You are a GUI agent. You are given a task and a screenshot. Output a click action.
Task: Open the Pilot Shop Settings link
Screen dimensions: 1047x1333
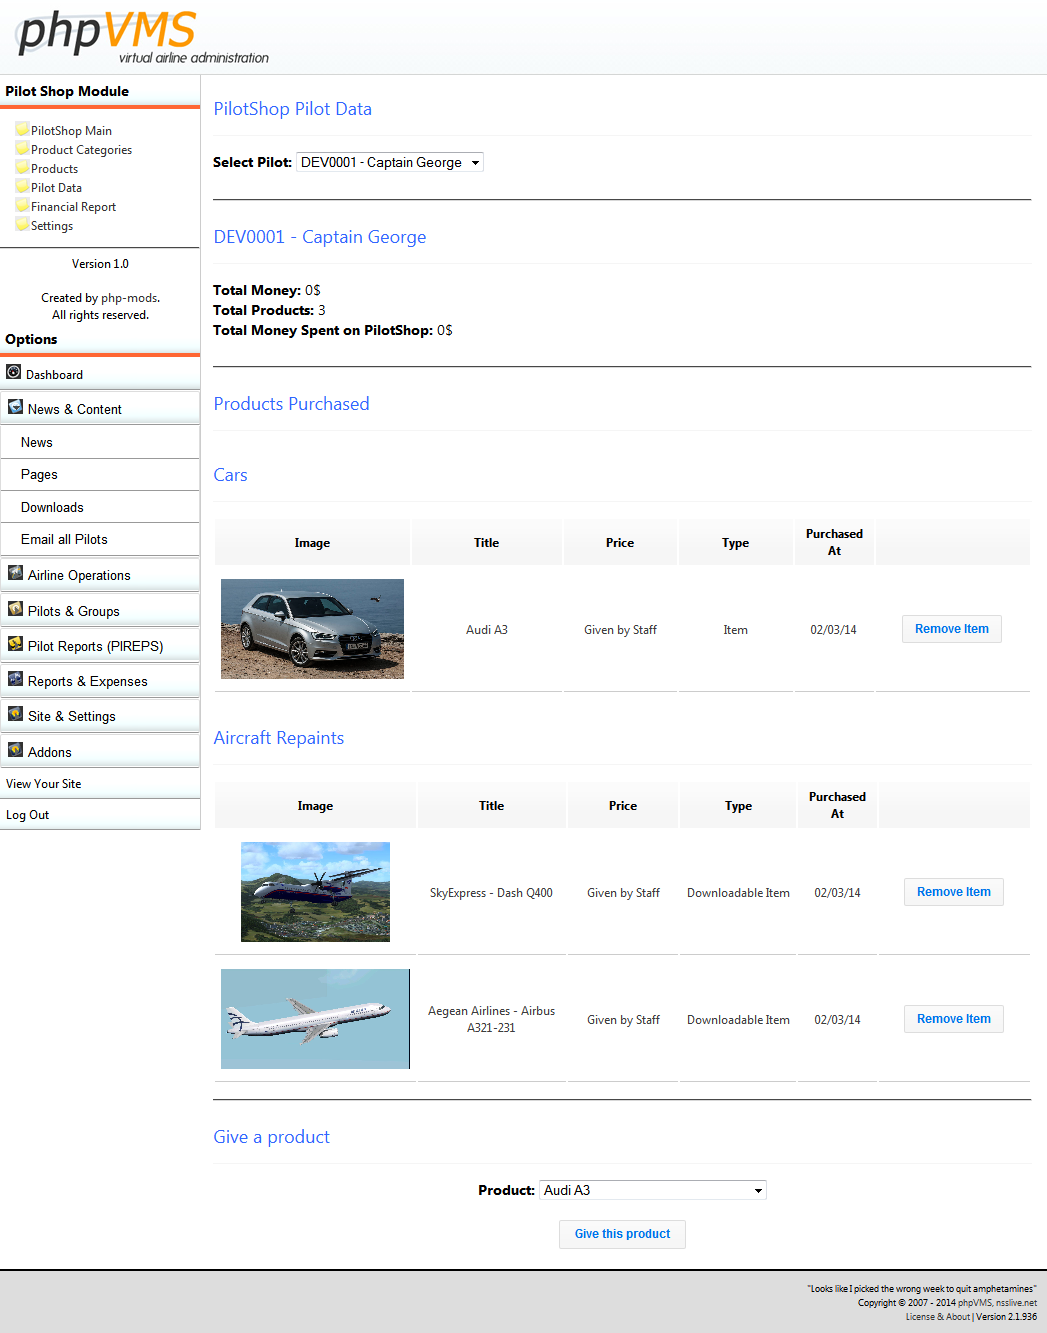(52, 226)
